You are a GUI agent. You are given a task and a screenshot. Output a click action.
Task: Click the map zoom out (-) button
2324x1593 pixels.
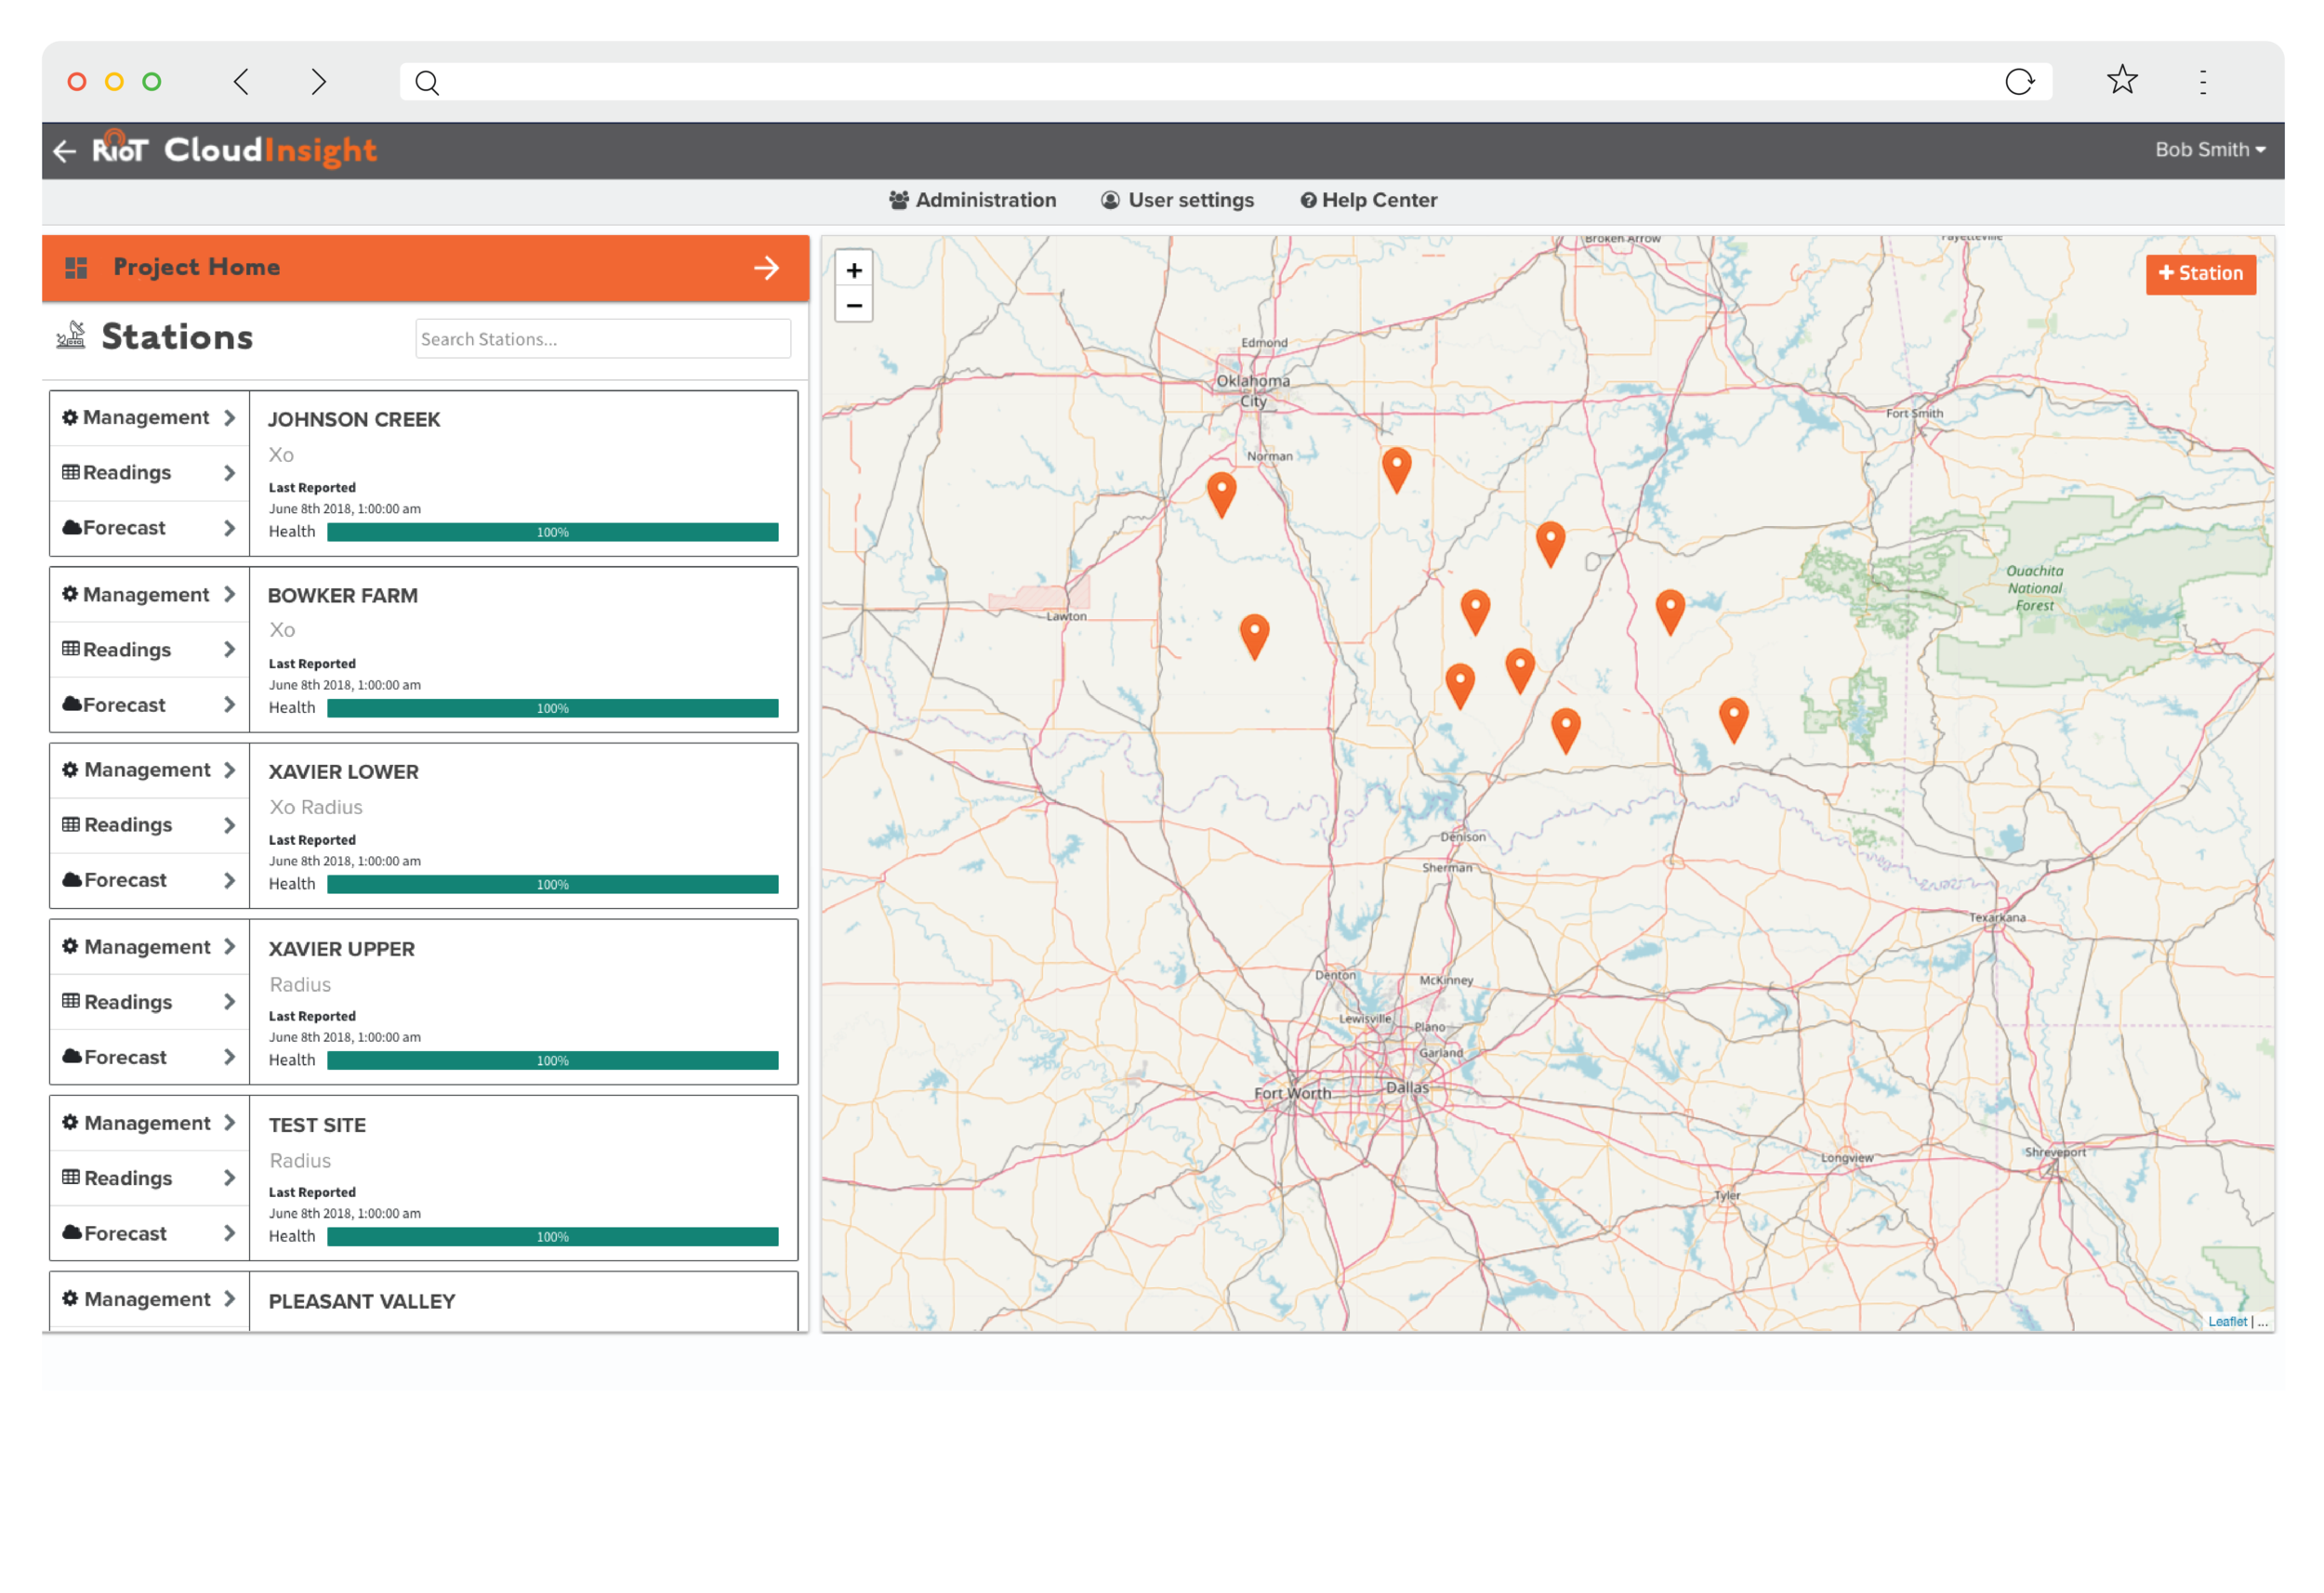click(854, 306)
